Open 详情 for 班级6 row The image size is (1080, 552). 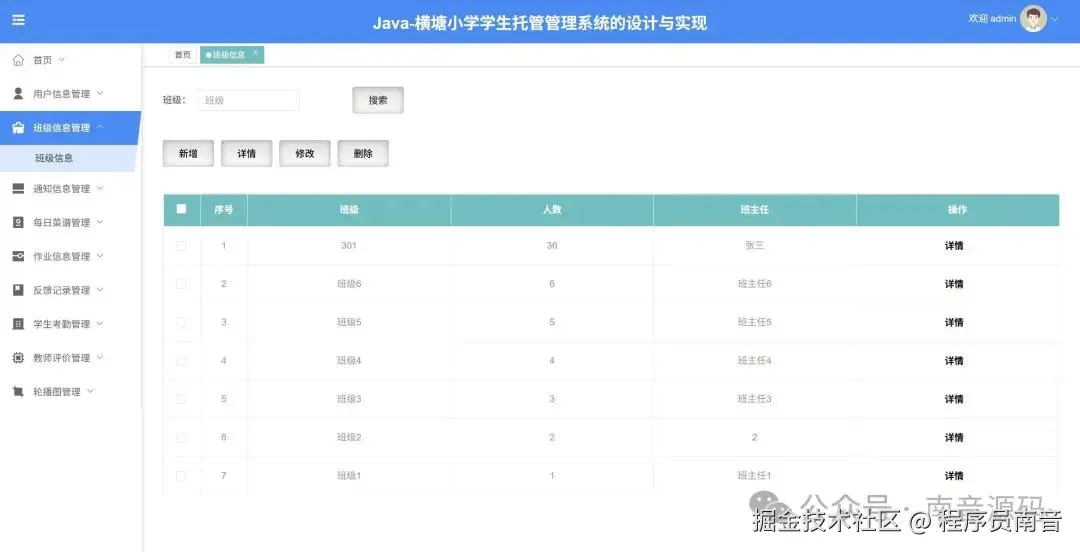tap(954, 284)
